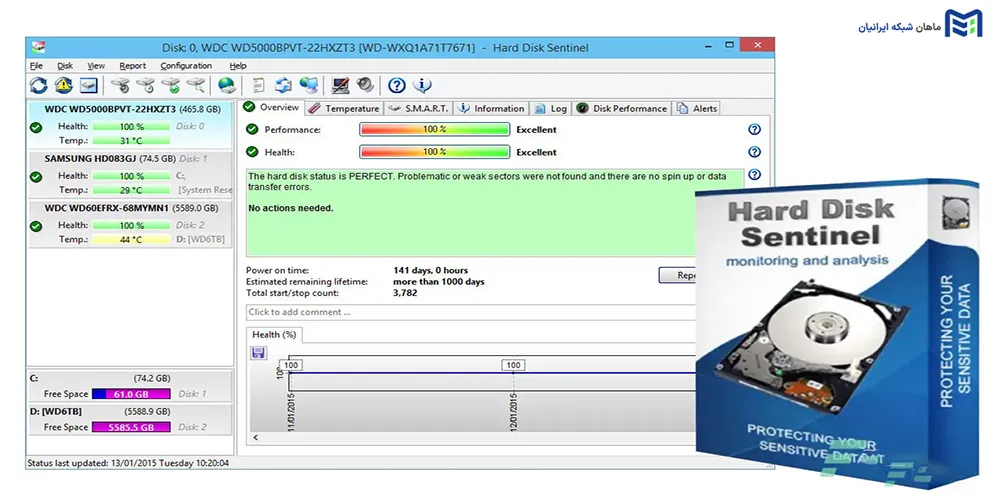Image resolution: width=1000 pixels, height=500 pixels.
Task: Click the Performance 100 % gradient bar
Action: pyautogui.click(x=434, y=129)
